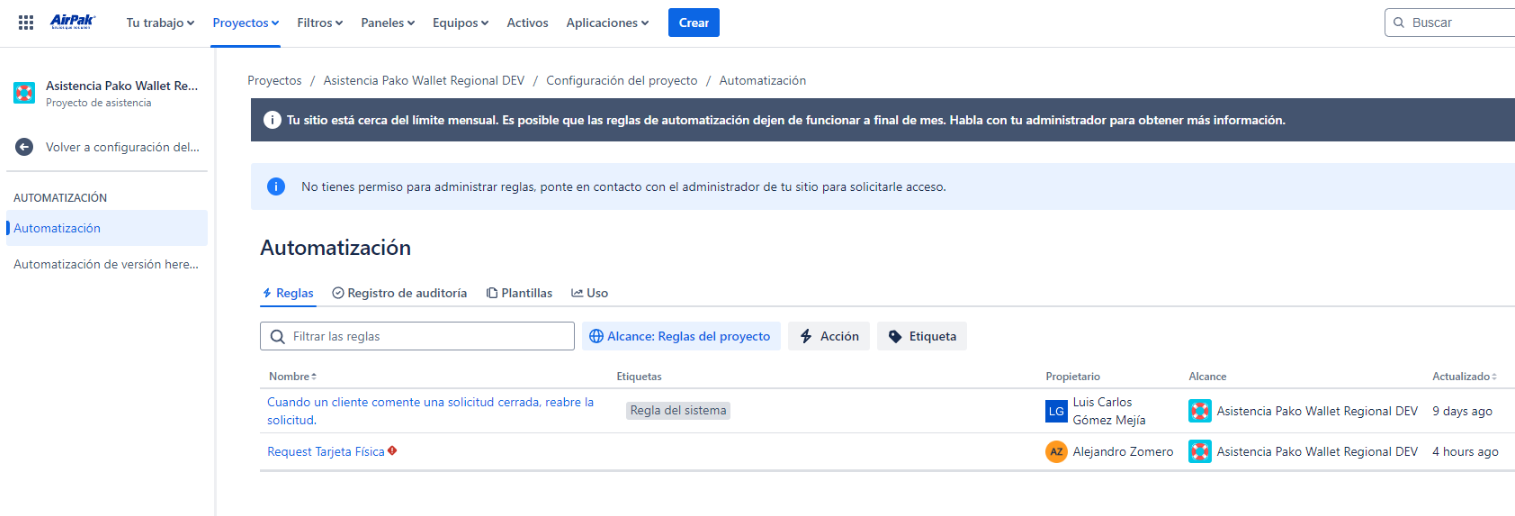Open the Paneles dropdown

coord(388,22)
